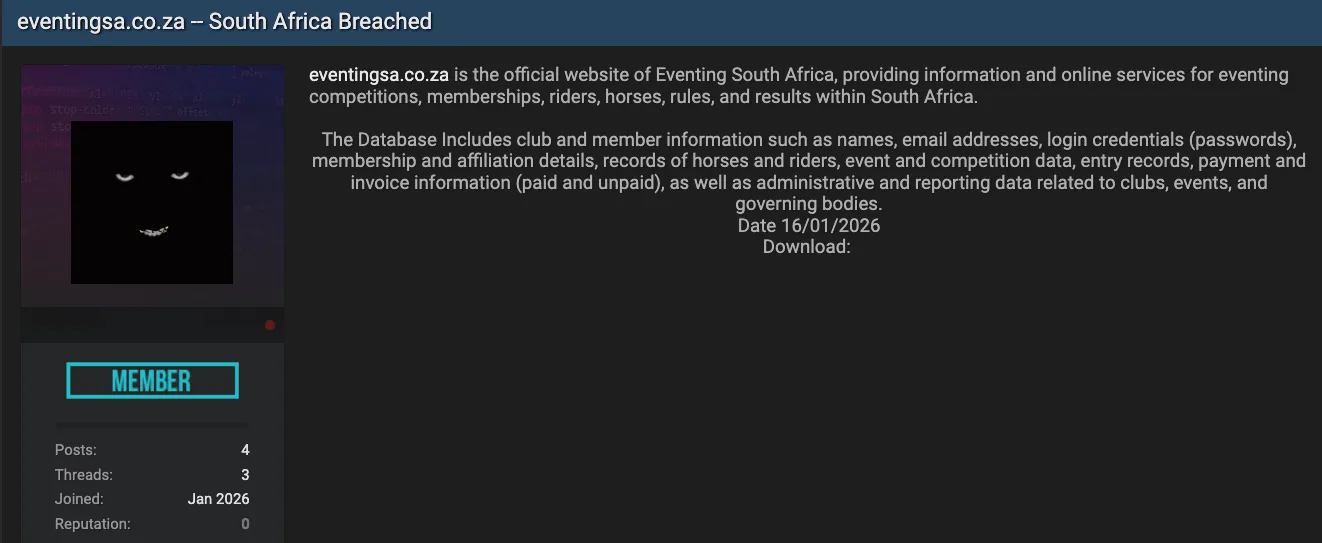Screen dimensions: 1322x543
Task: Click the Posts: label in profile
Action: (76, 450)
